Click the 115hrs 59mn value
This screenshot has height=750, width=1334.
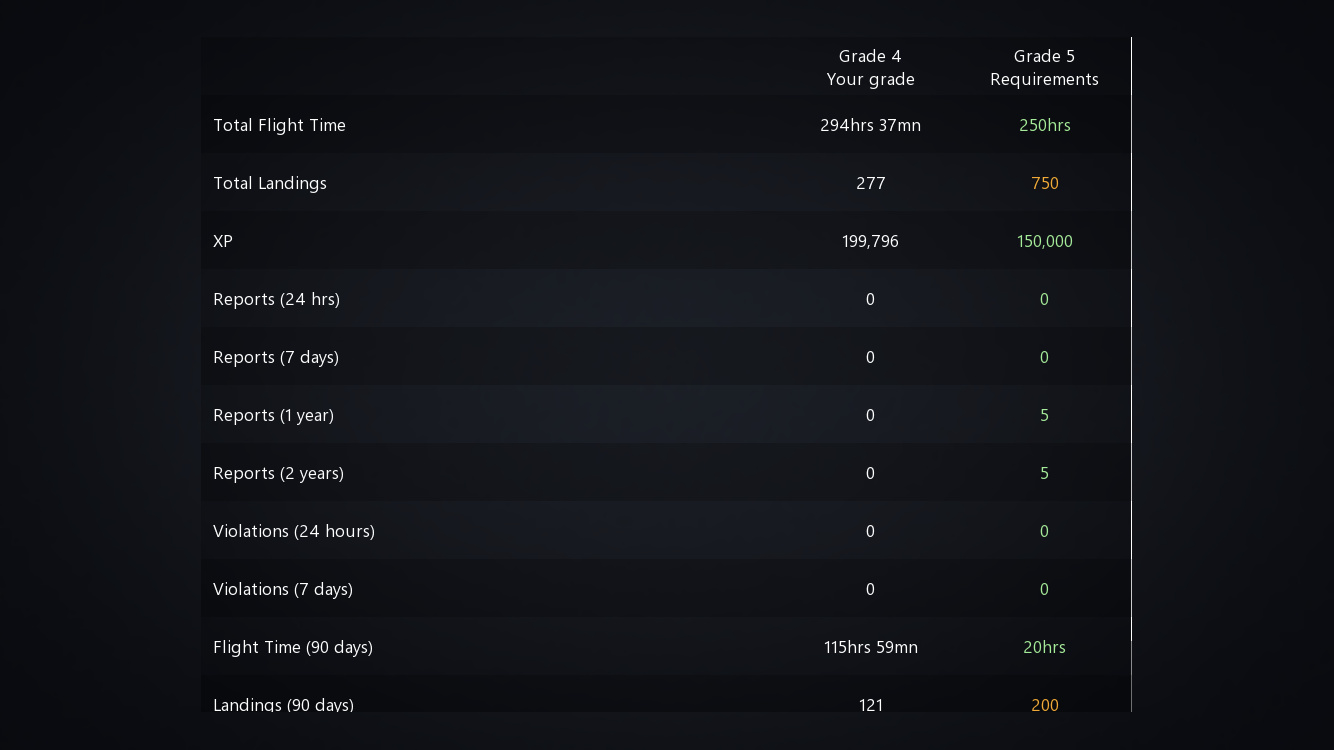(x=870, y=647)
